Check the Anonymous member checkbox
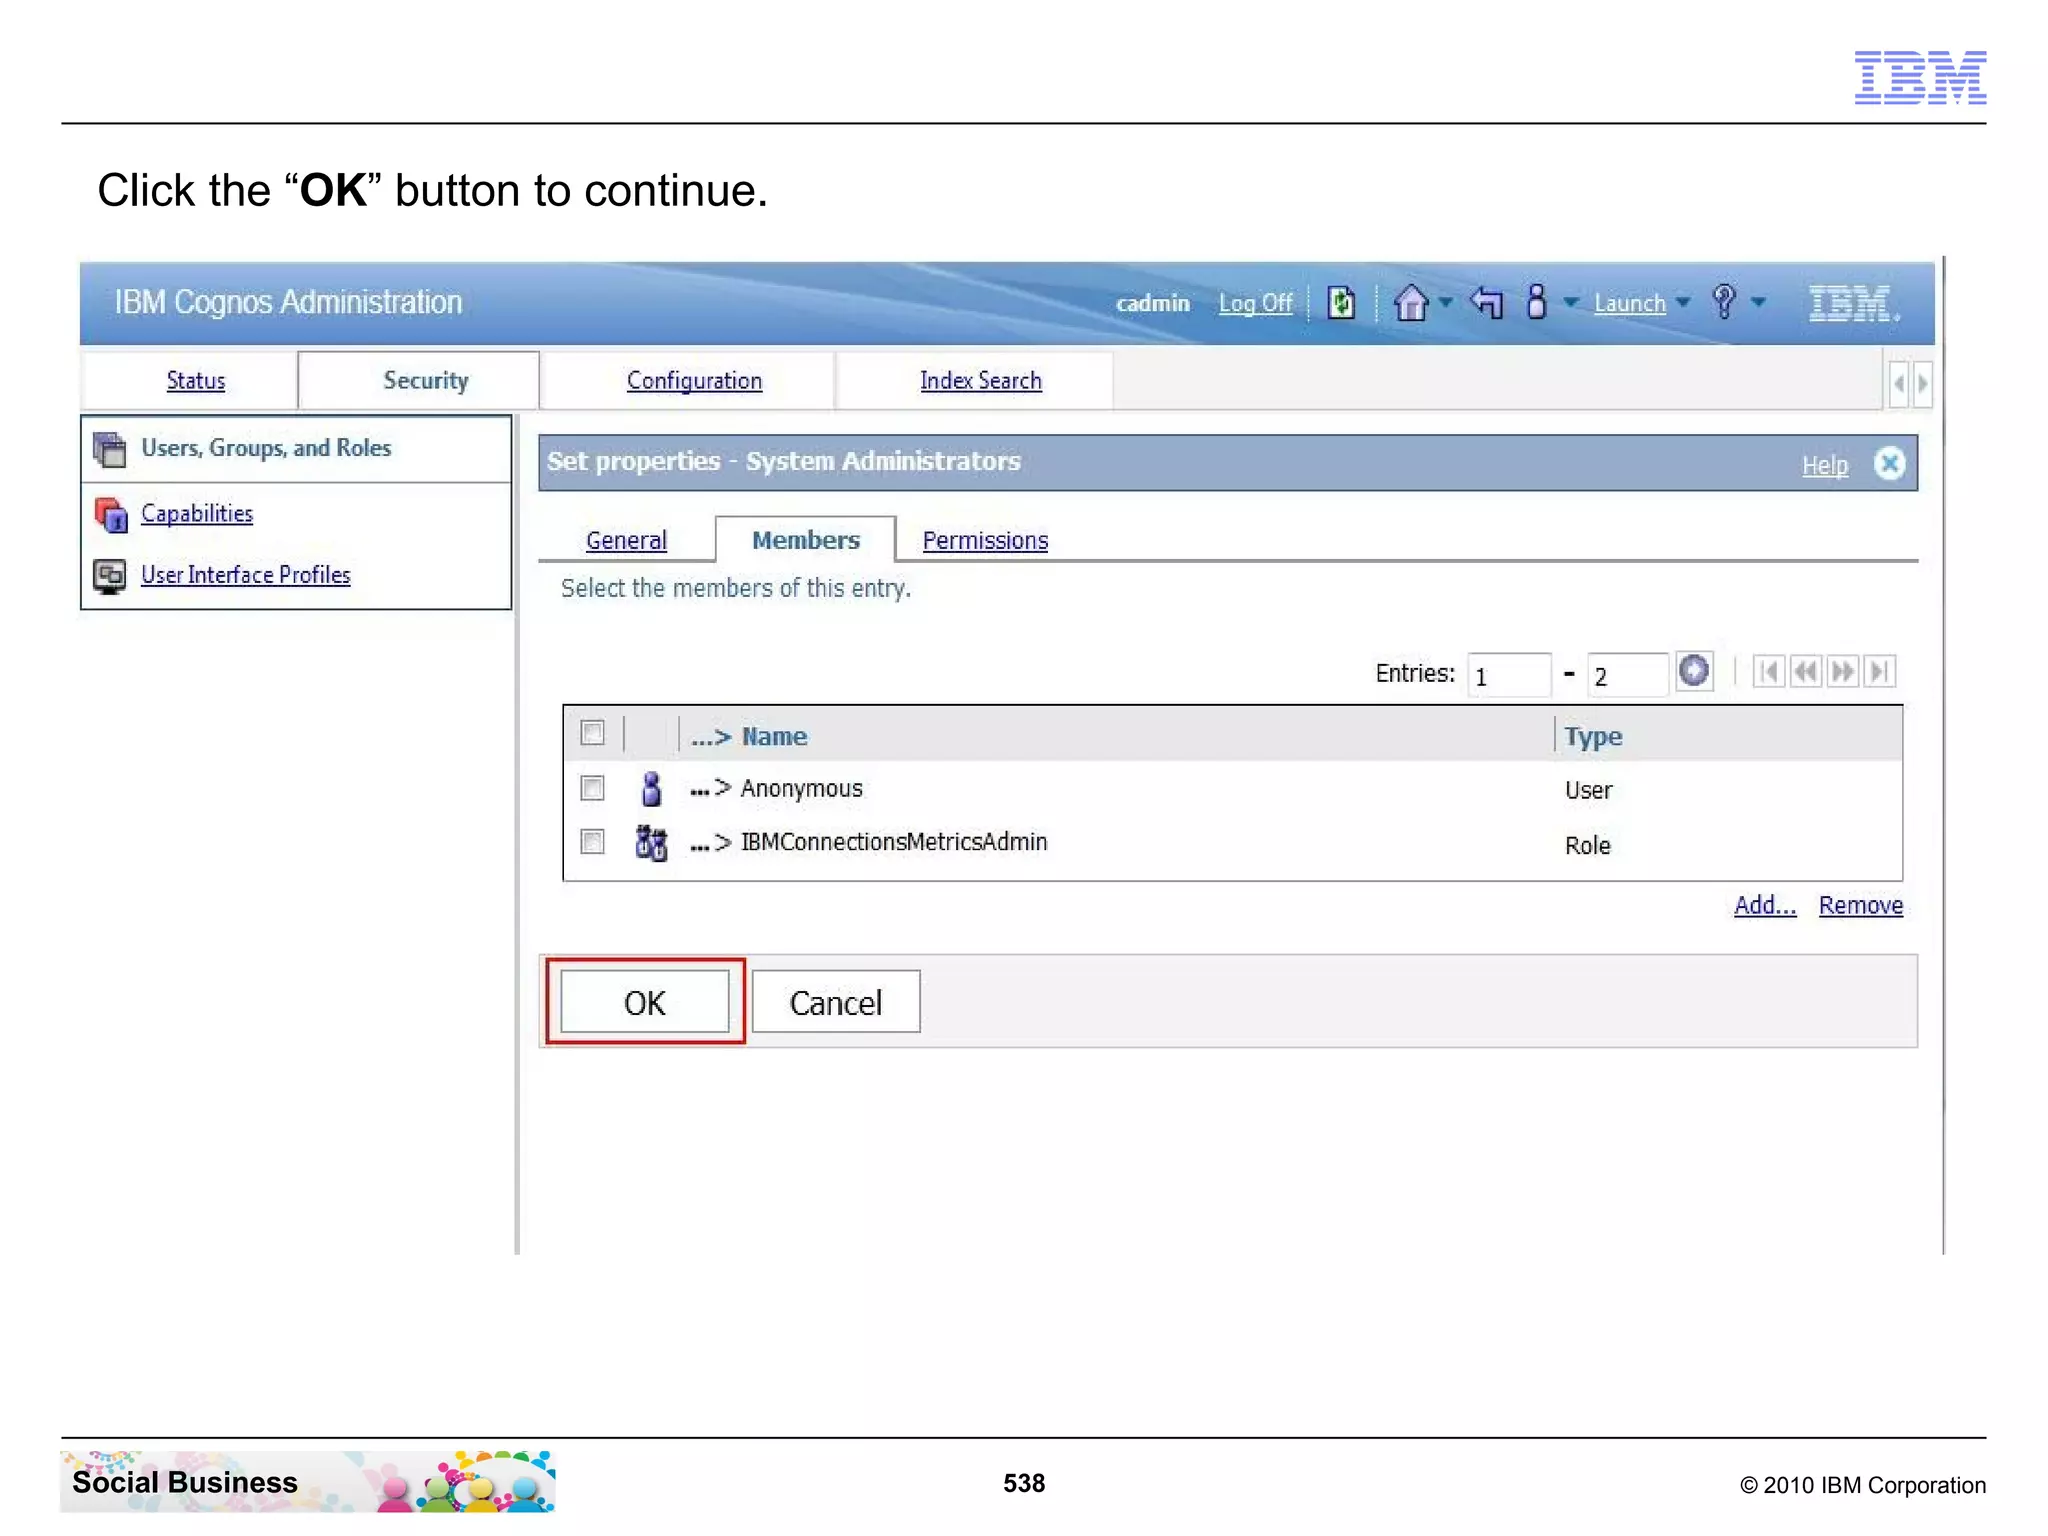 tap(592, 788)
